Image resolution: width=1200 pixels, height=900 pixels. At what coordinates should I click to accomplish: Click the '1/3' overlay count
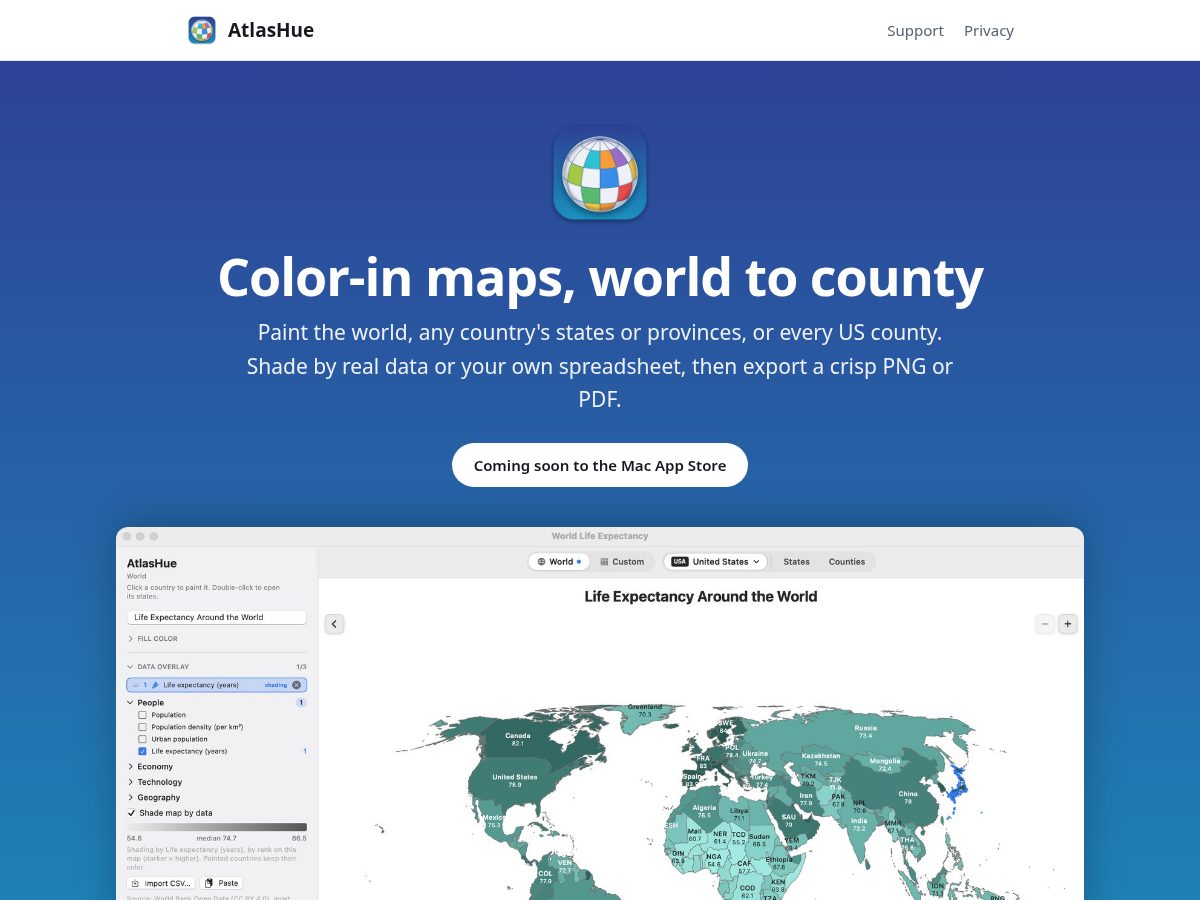point(301,667)
